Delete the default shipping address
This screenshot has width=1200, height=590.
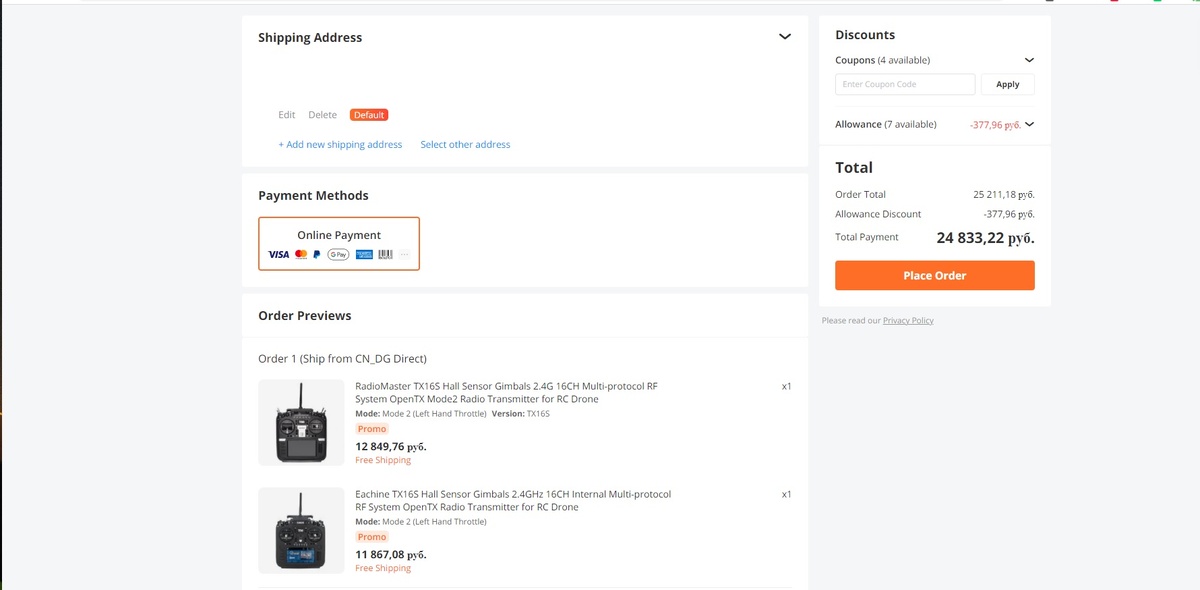tap(322, 115)
